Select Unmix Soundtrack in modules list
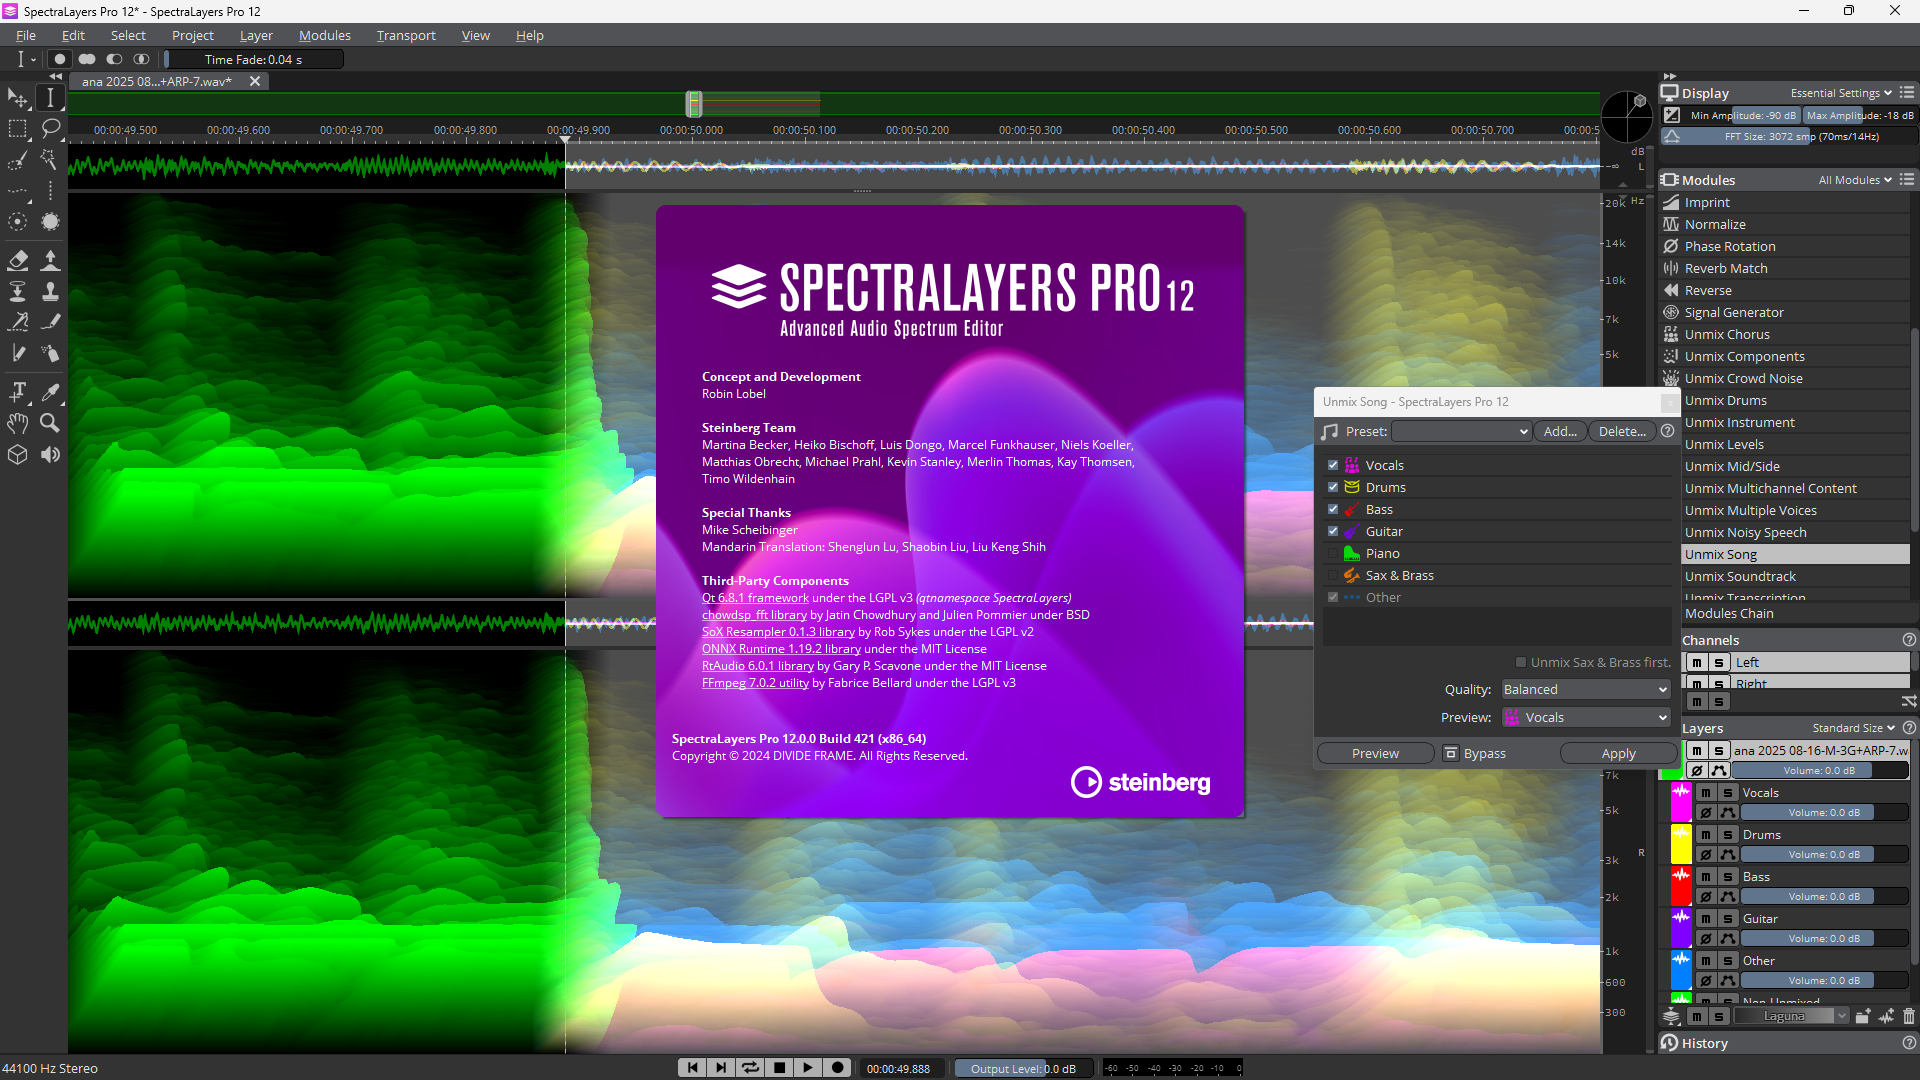Viewport: 1920px width, 1080px height. tap(1740, 577)
